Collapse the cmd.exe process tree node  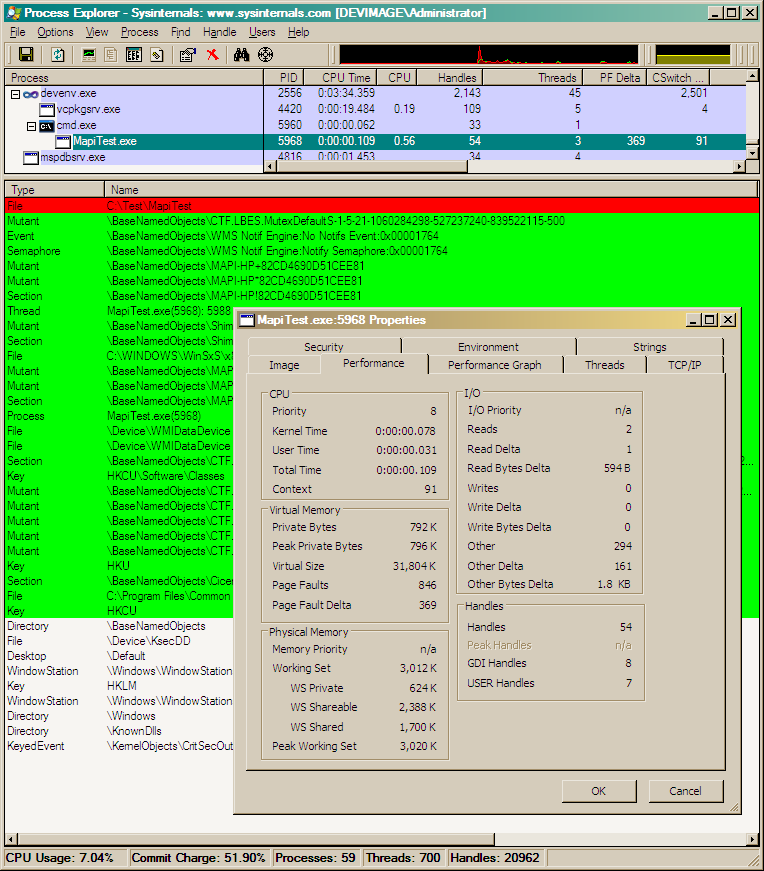tap(32, 125)
